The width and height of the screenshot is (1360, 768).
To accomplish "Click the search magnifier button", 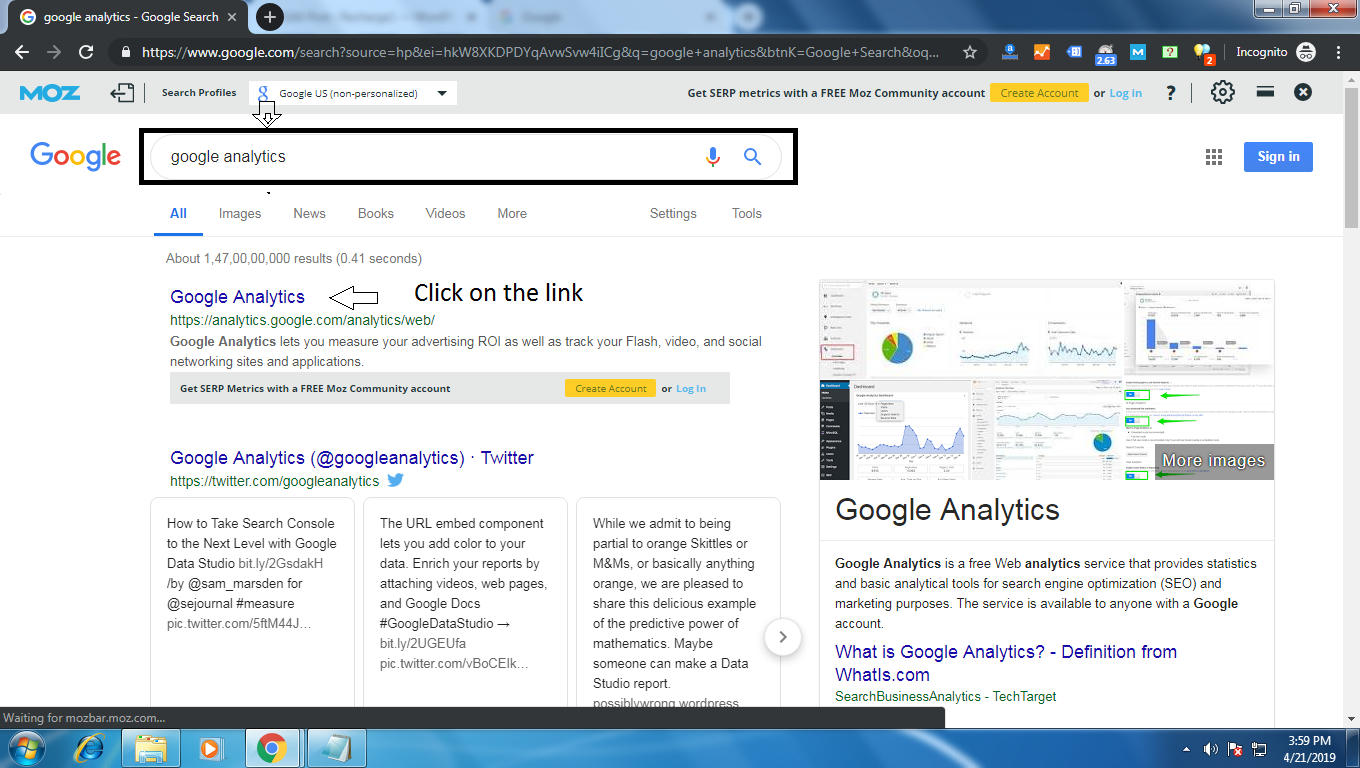I will click(x=753, y=157).
